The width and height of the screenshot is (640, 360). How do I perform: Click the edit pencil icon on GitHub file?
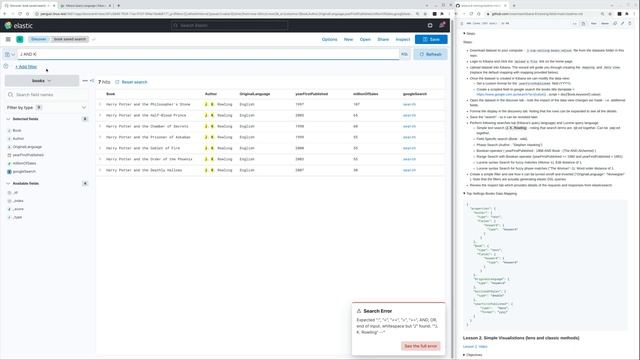622,23
